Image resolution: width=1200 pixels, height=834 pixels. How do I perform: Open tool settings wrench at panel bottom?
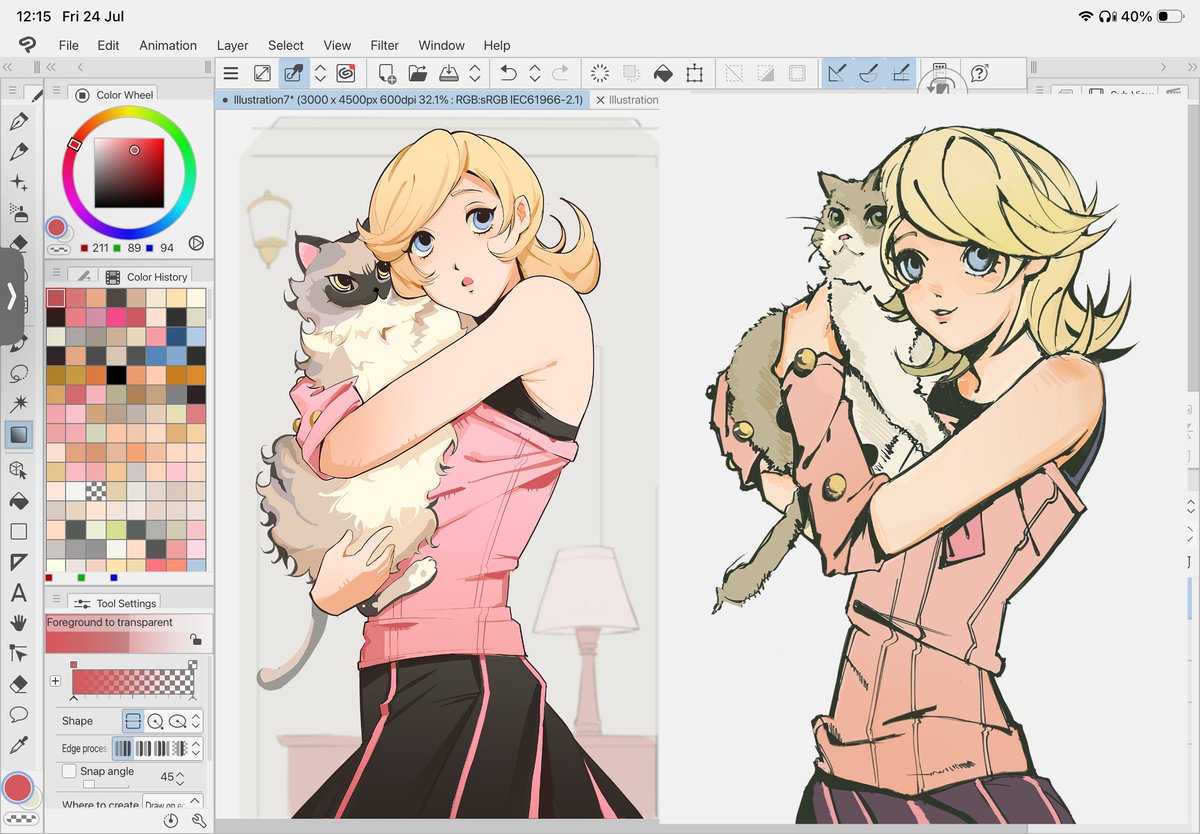pyautogui.click(x=197, y=821)
